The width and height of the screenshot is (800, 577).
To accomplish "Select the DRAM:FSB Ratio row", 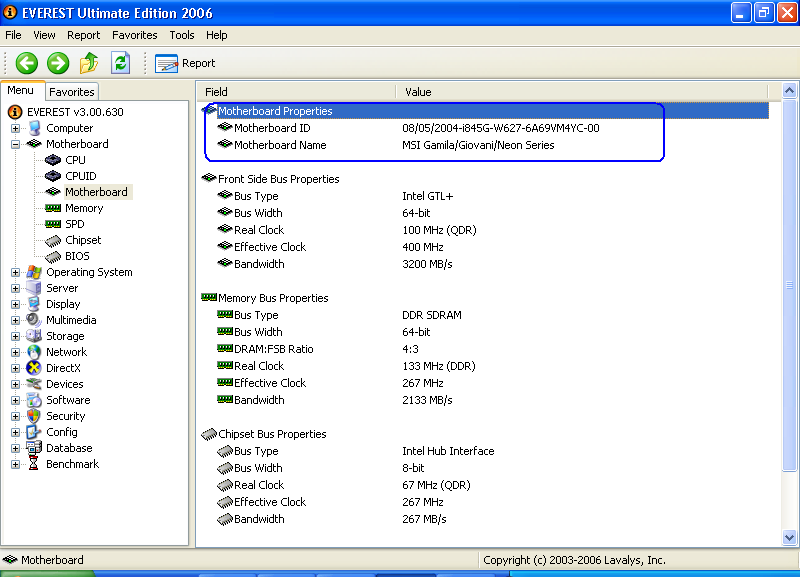I will [485, 349].
